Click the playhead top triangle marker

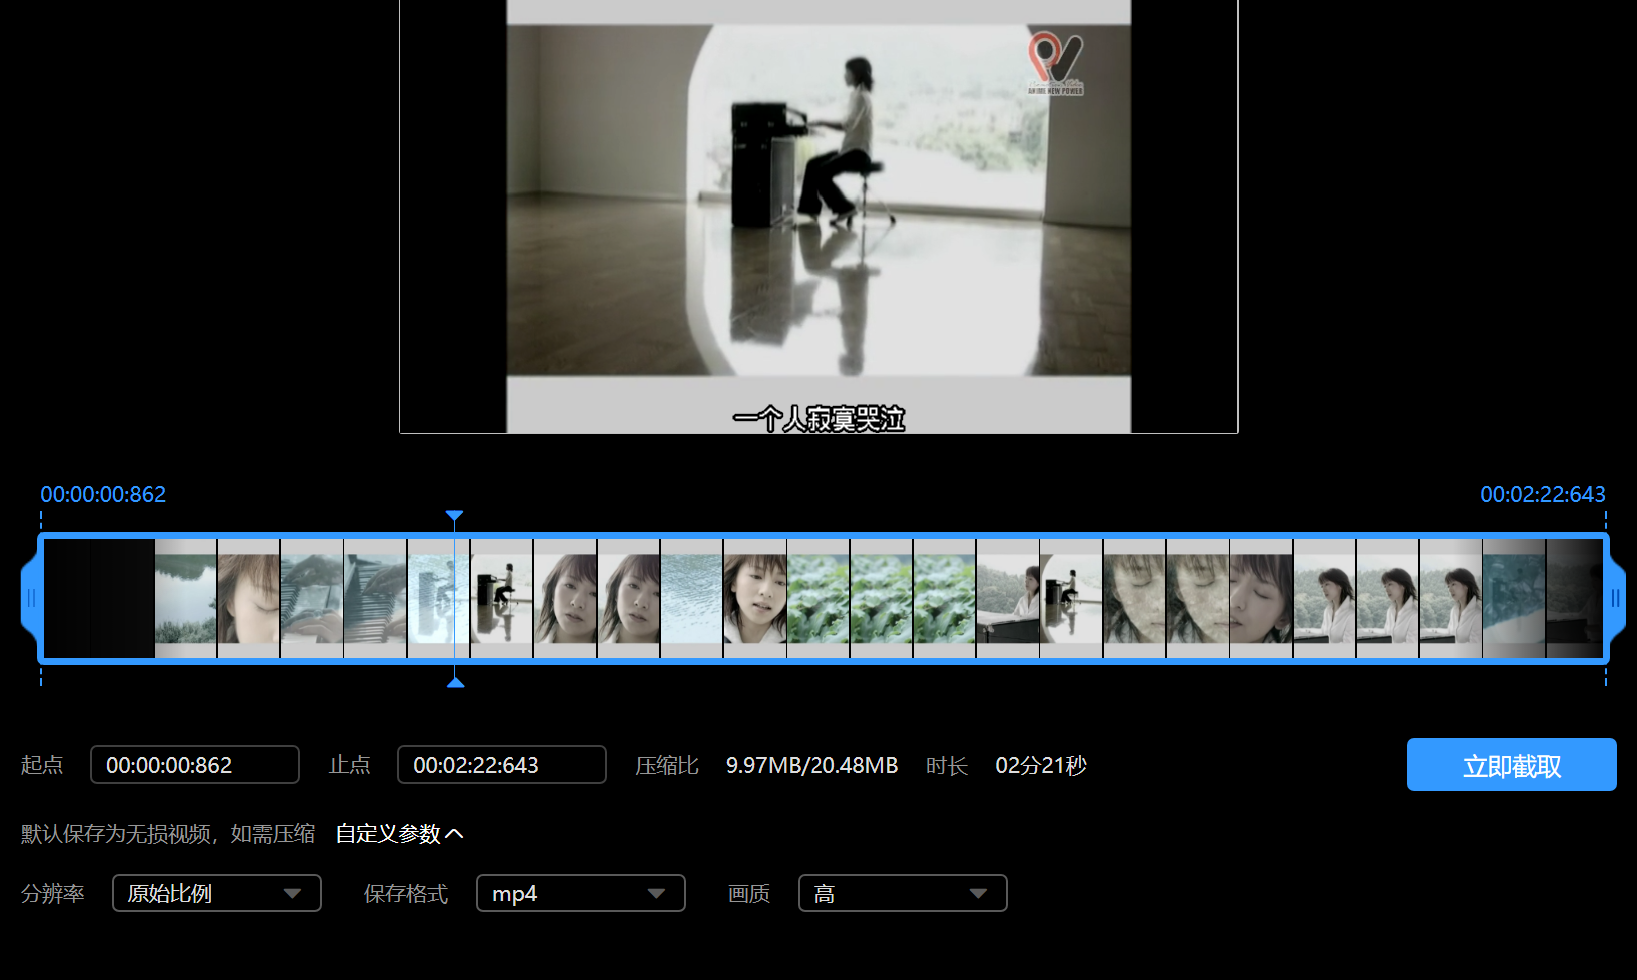455,517
